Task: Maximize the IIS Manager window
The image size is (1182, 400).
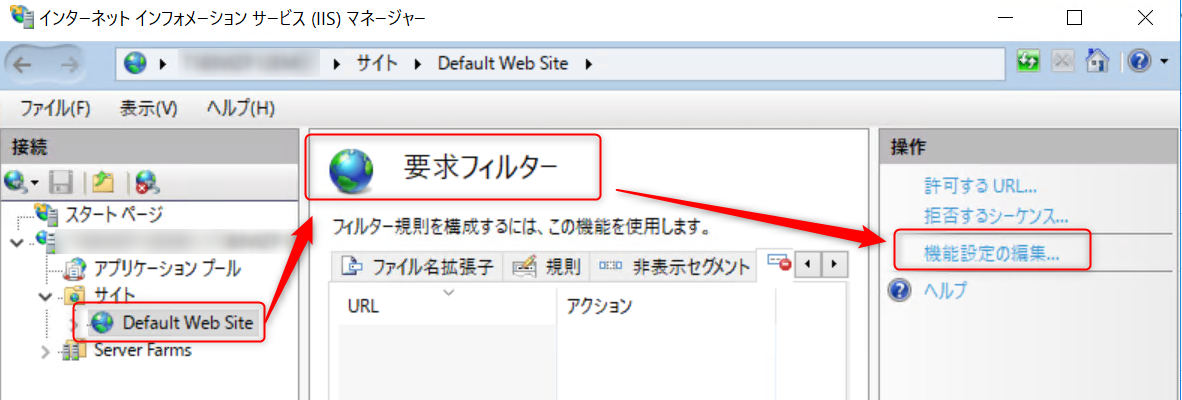Action: tap(1074, 18)
